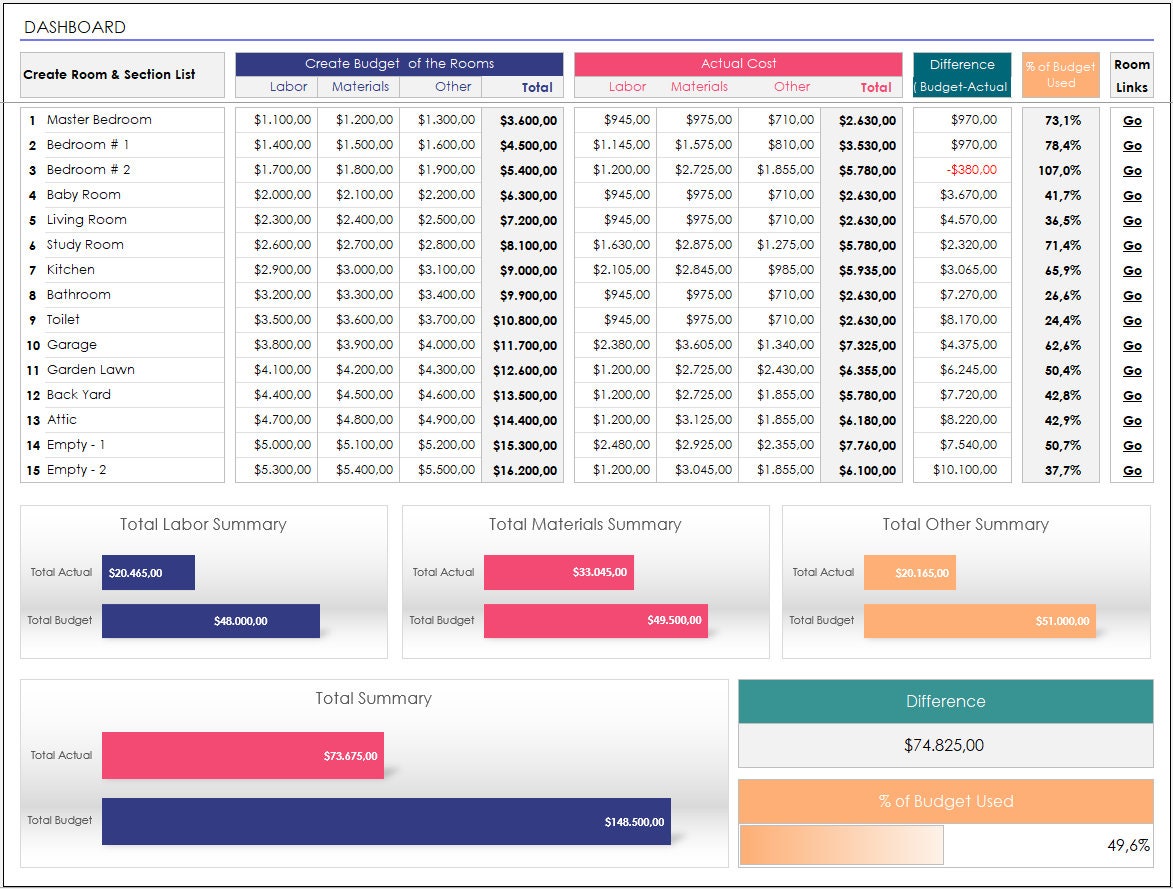
Task: Click the % of Budget Used header
Action: coord(1060,72)
